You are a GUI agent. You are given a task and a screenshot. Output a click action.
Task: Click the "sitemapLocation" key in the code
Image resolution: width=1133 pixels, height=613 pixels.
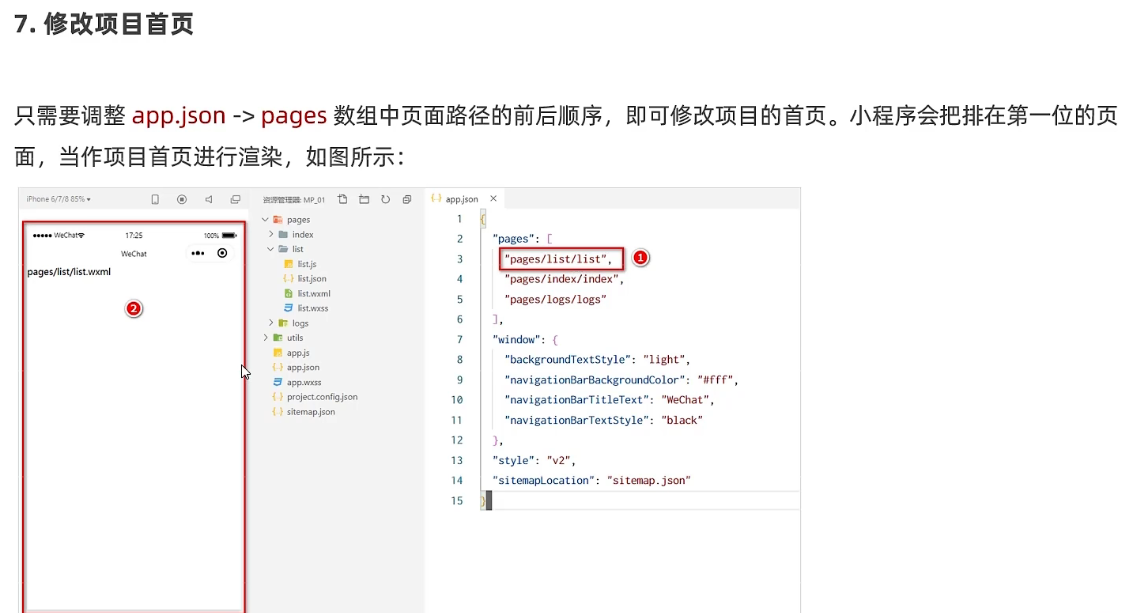tap(543, 481)
